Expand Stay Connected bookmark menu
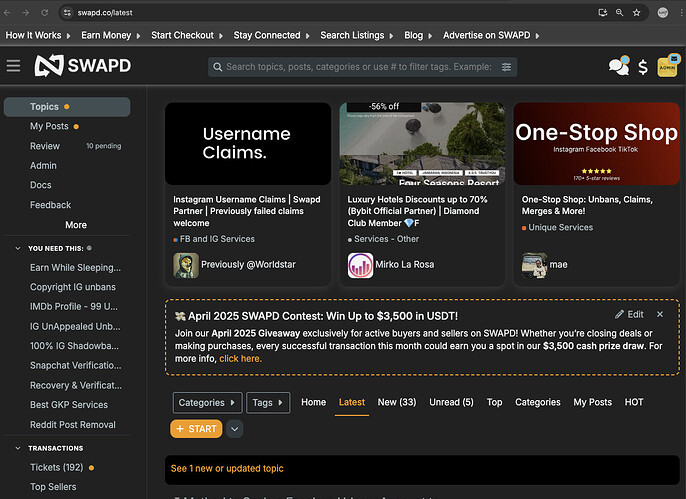The height and width of the screenshot is (499, 686). 271,35
